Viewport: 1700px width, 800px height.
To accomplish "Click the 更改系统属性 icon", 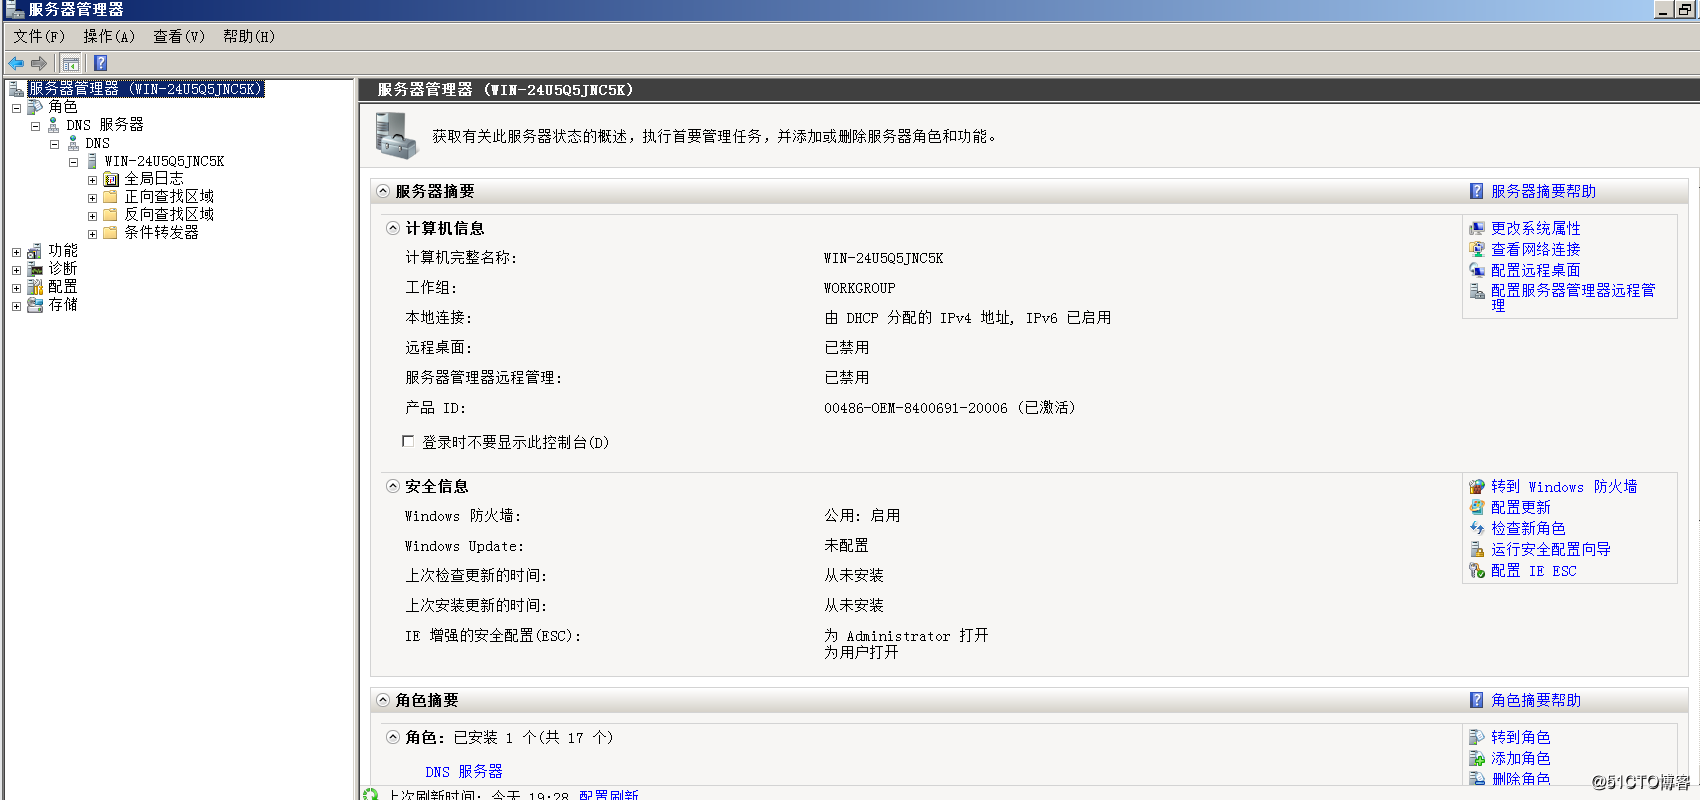I will (1477, 228).
